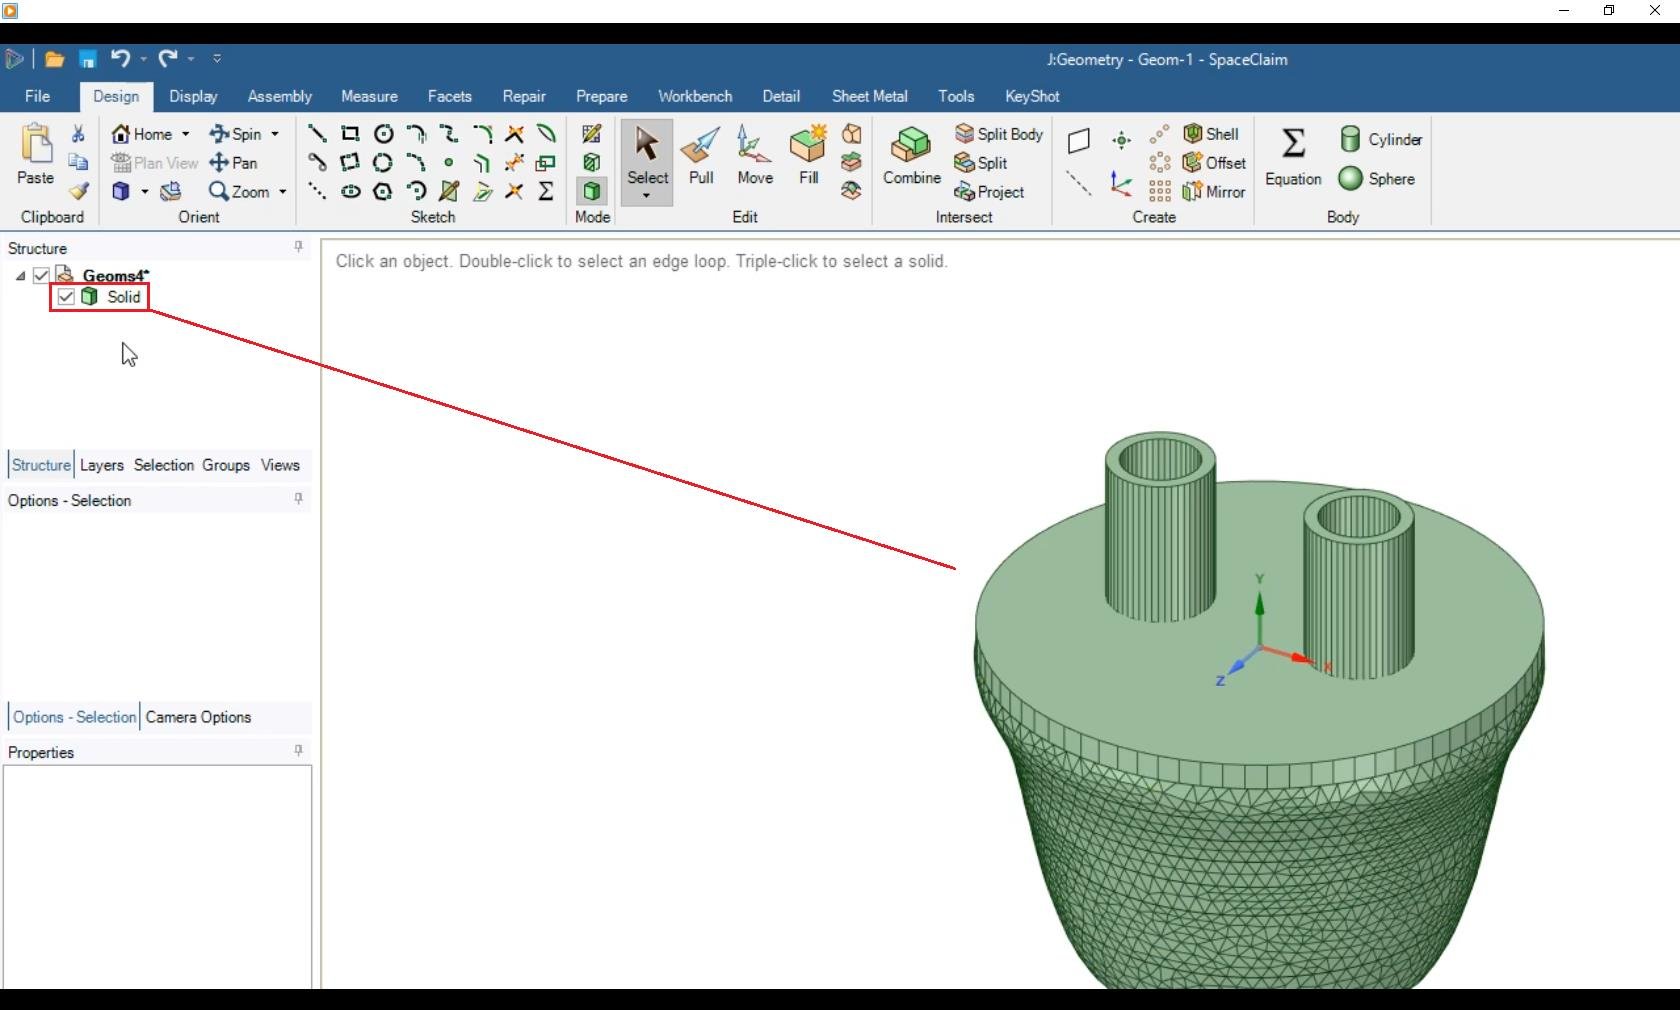Open the Spin dropdown options

point(271,134)
